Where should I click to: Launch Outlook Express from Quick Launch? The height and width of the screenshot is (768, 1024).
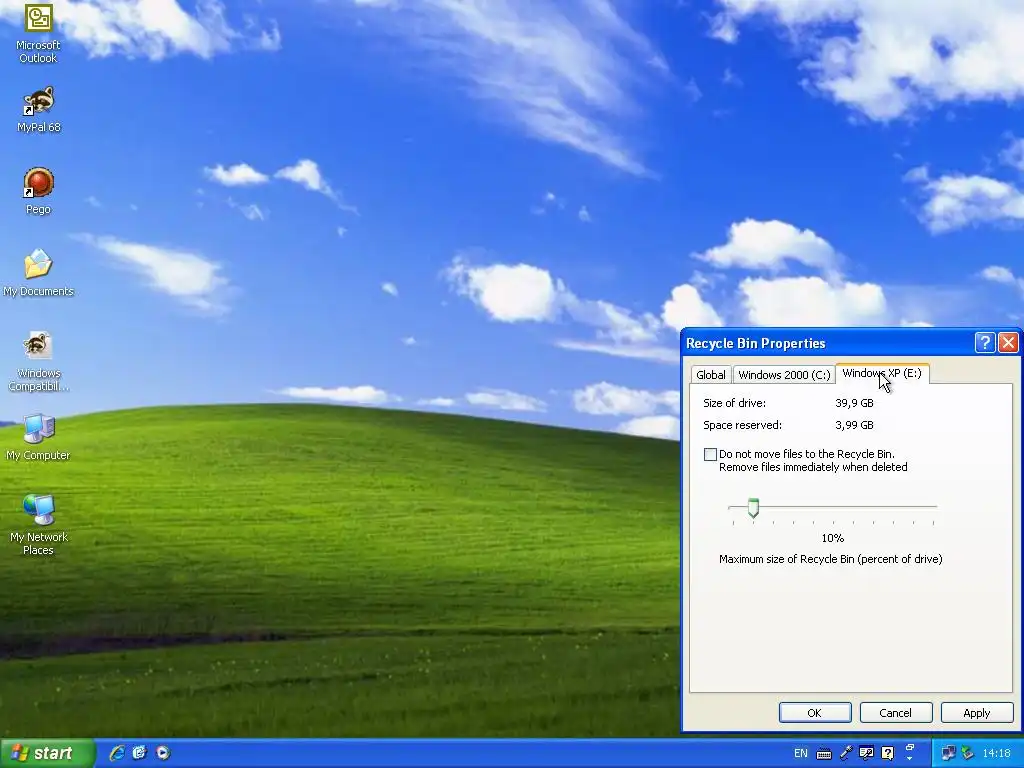point(140,753)
